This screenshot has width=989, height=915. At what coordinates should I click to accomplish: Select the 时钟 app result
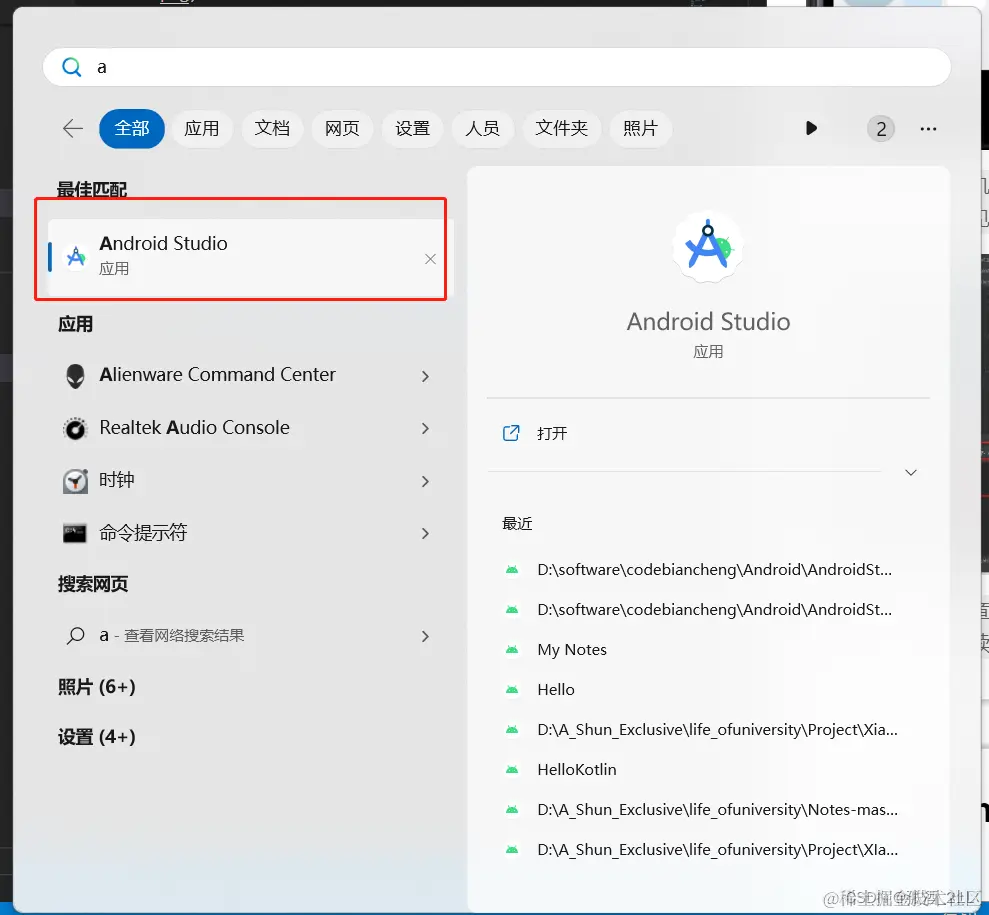(x=249, y=481)
